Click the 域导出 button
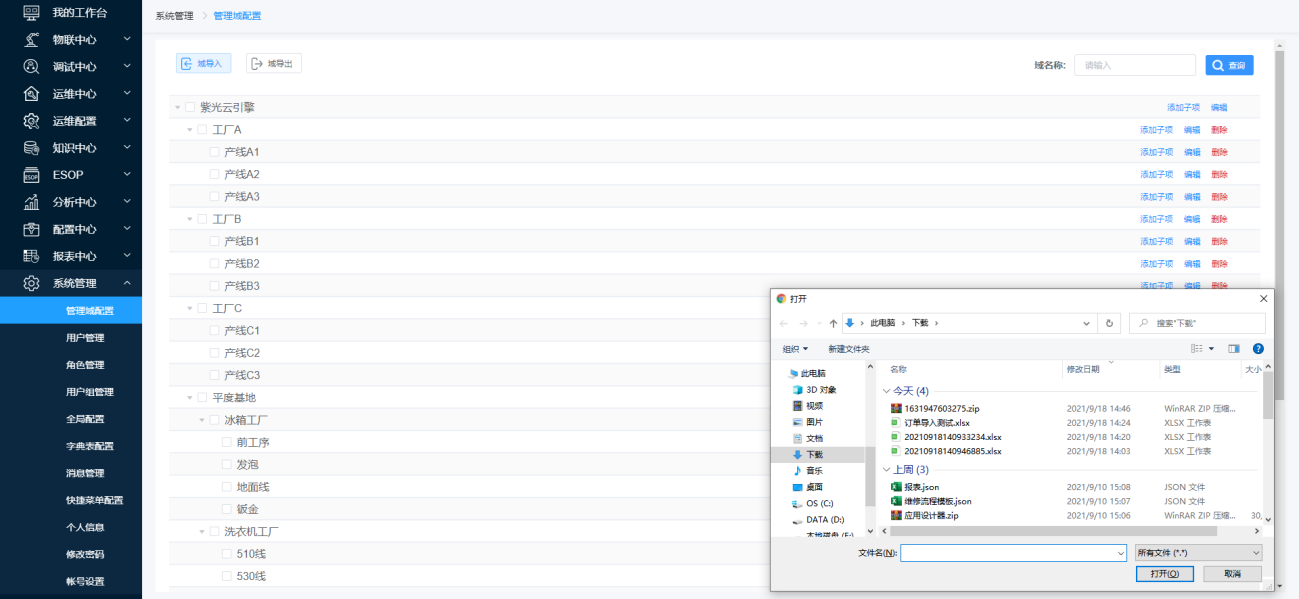The height and width of the screenshot is (599, 1299). (273, 64)
